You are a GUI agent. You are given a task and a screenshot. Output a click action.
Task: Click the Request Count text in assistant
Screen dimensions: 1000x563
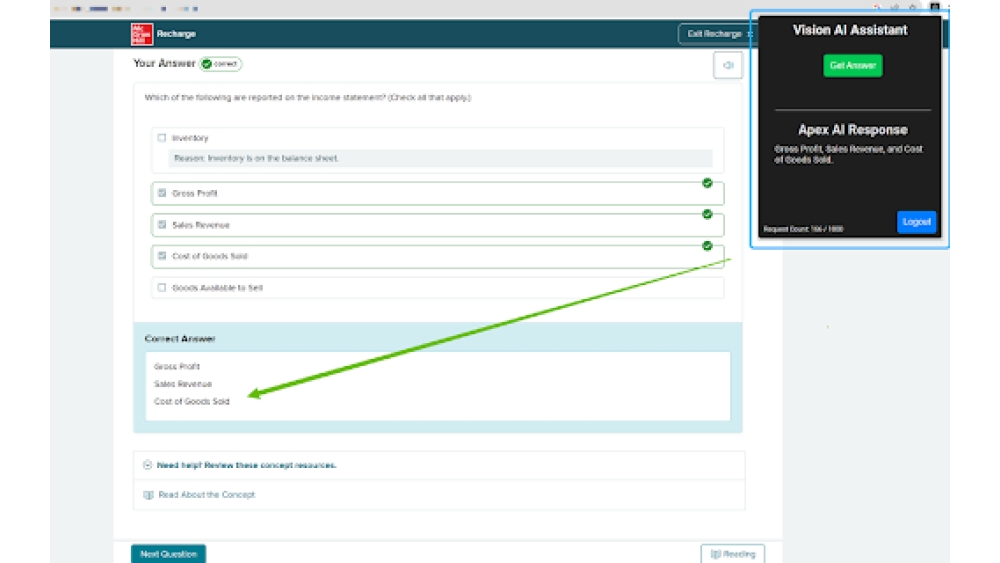tap(804, 229)
